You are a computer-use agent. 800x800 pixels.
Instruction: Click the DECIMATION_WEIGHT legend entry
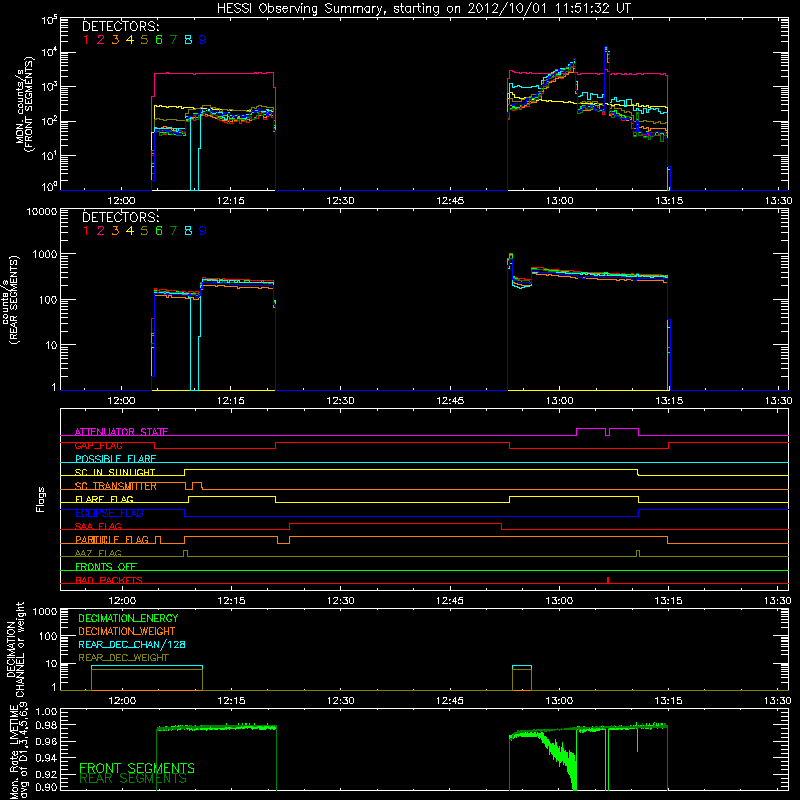tap(127, 631)
